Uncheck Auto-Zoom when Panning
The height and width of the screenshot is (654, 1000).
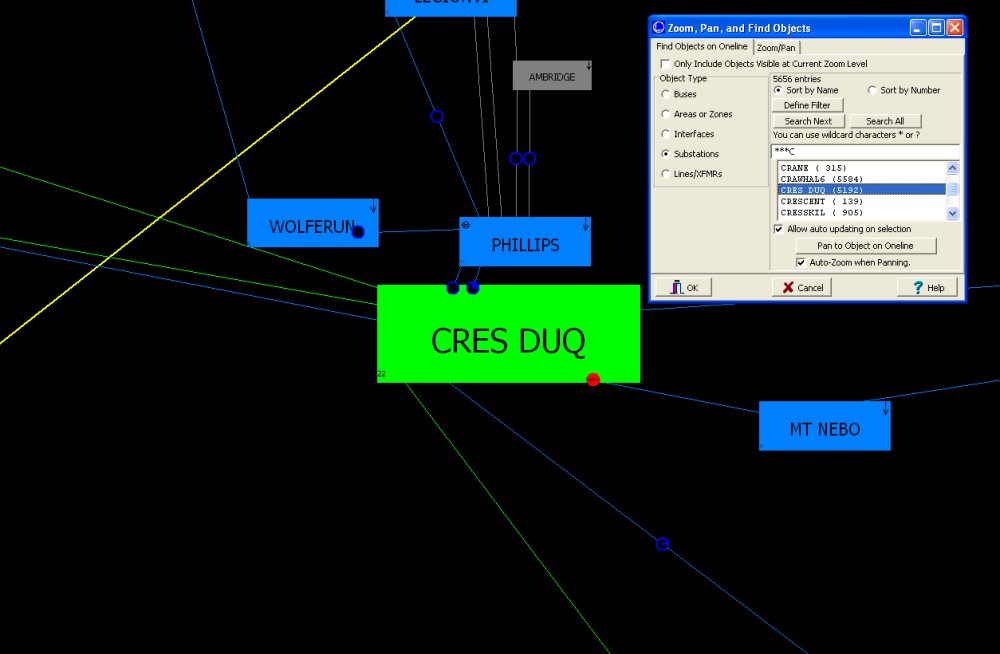(x=801, y=262)
